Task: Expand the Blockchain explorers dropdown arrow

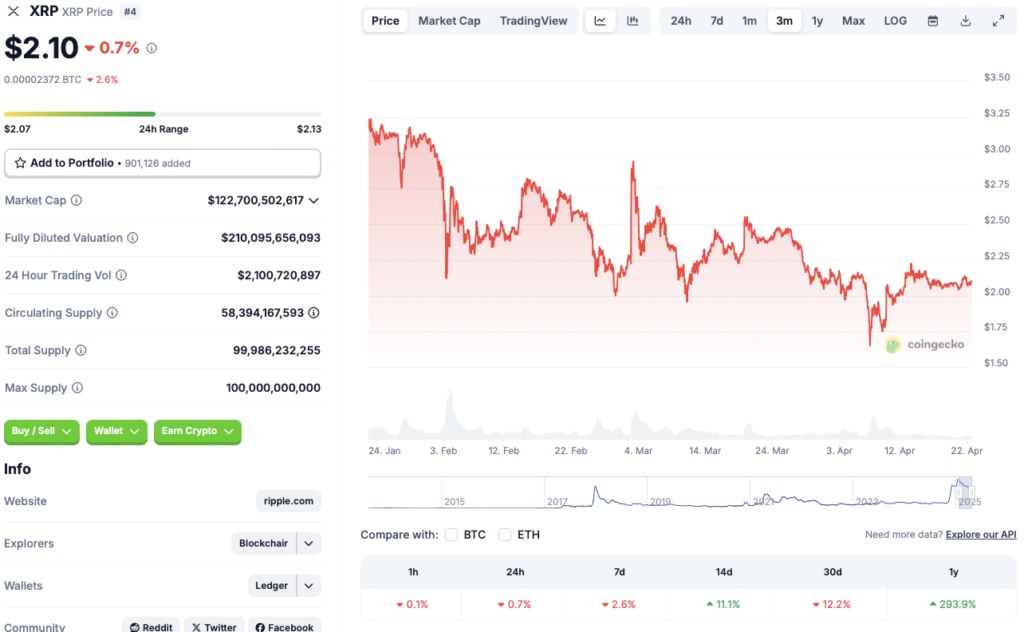Action: (309, 544)
